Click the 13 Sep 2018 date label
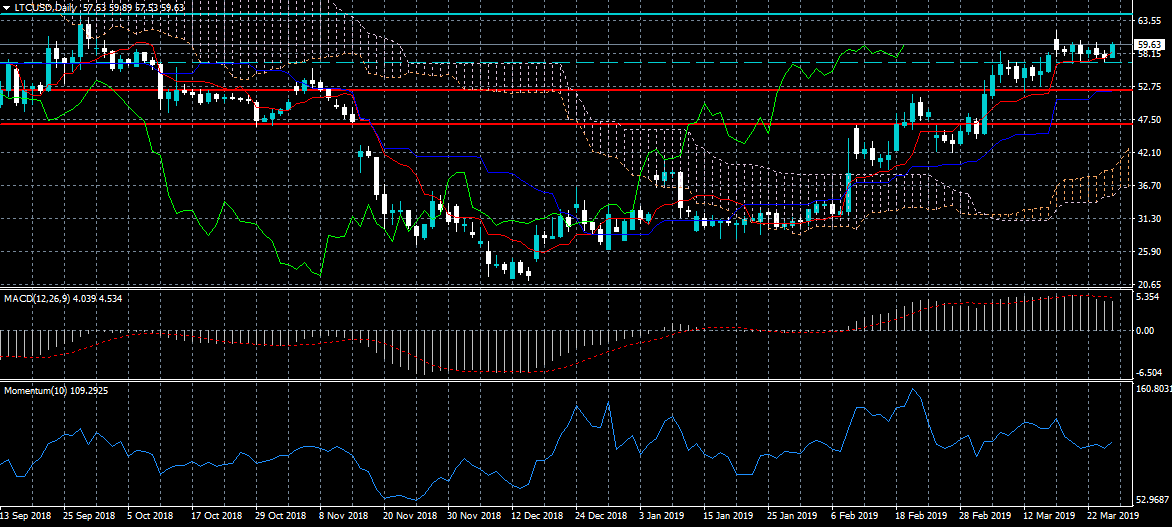Viewport: 1172px width, 527px height. (x=25, y=516)
